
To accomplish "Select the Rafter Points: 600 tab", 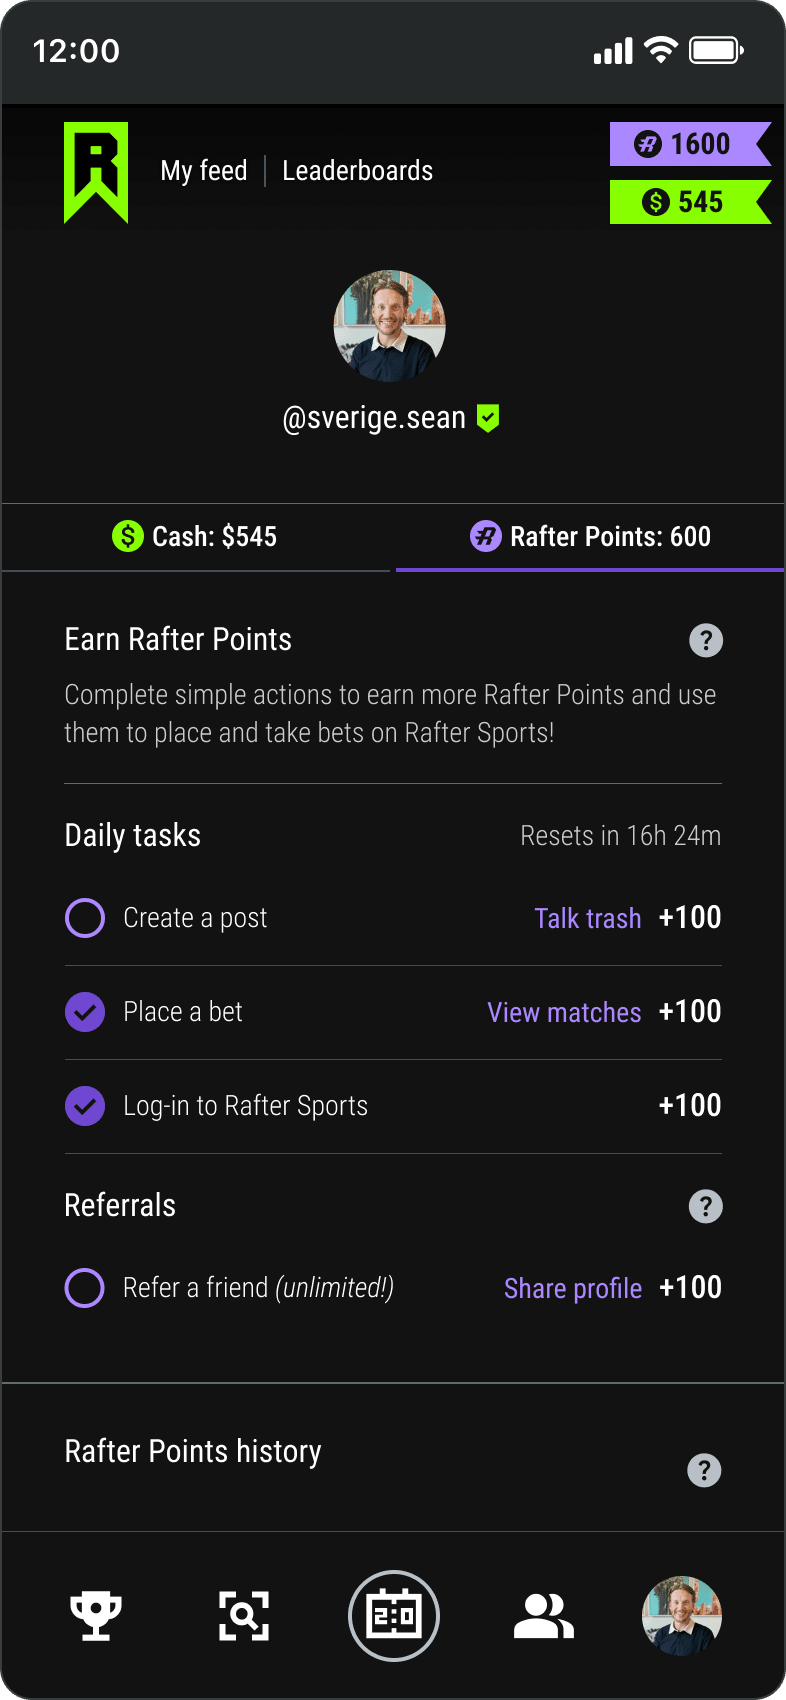I will (x=590, y=537).
